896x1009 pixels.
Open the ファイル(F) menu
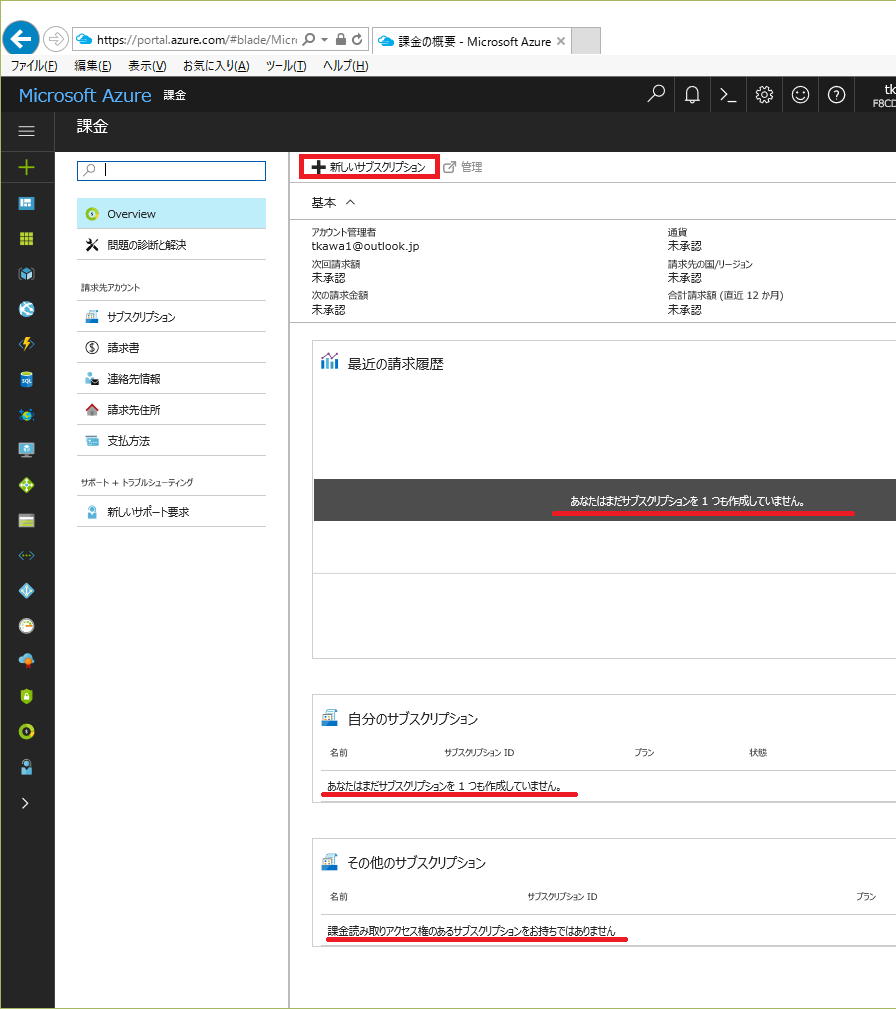34,66
